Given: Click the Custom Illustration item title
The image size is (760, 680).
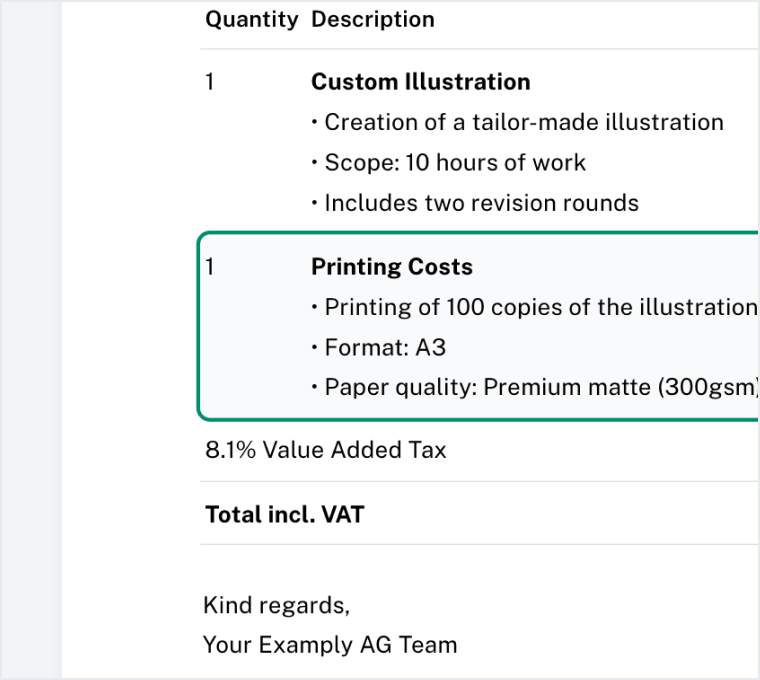Looking at the screenshot, I should (x=420, y=82).
